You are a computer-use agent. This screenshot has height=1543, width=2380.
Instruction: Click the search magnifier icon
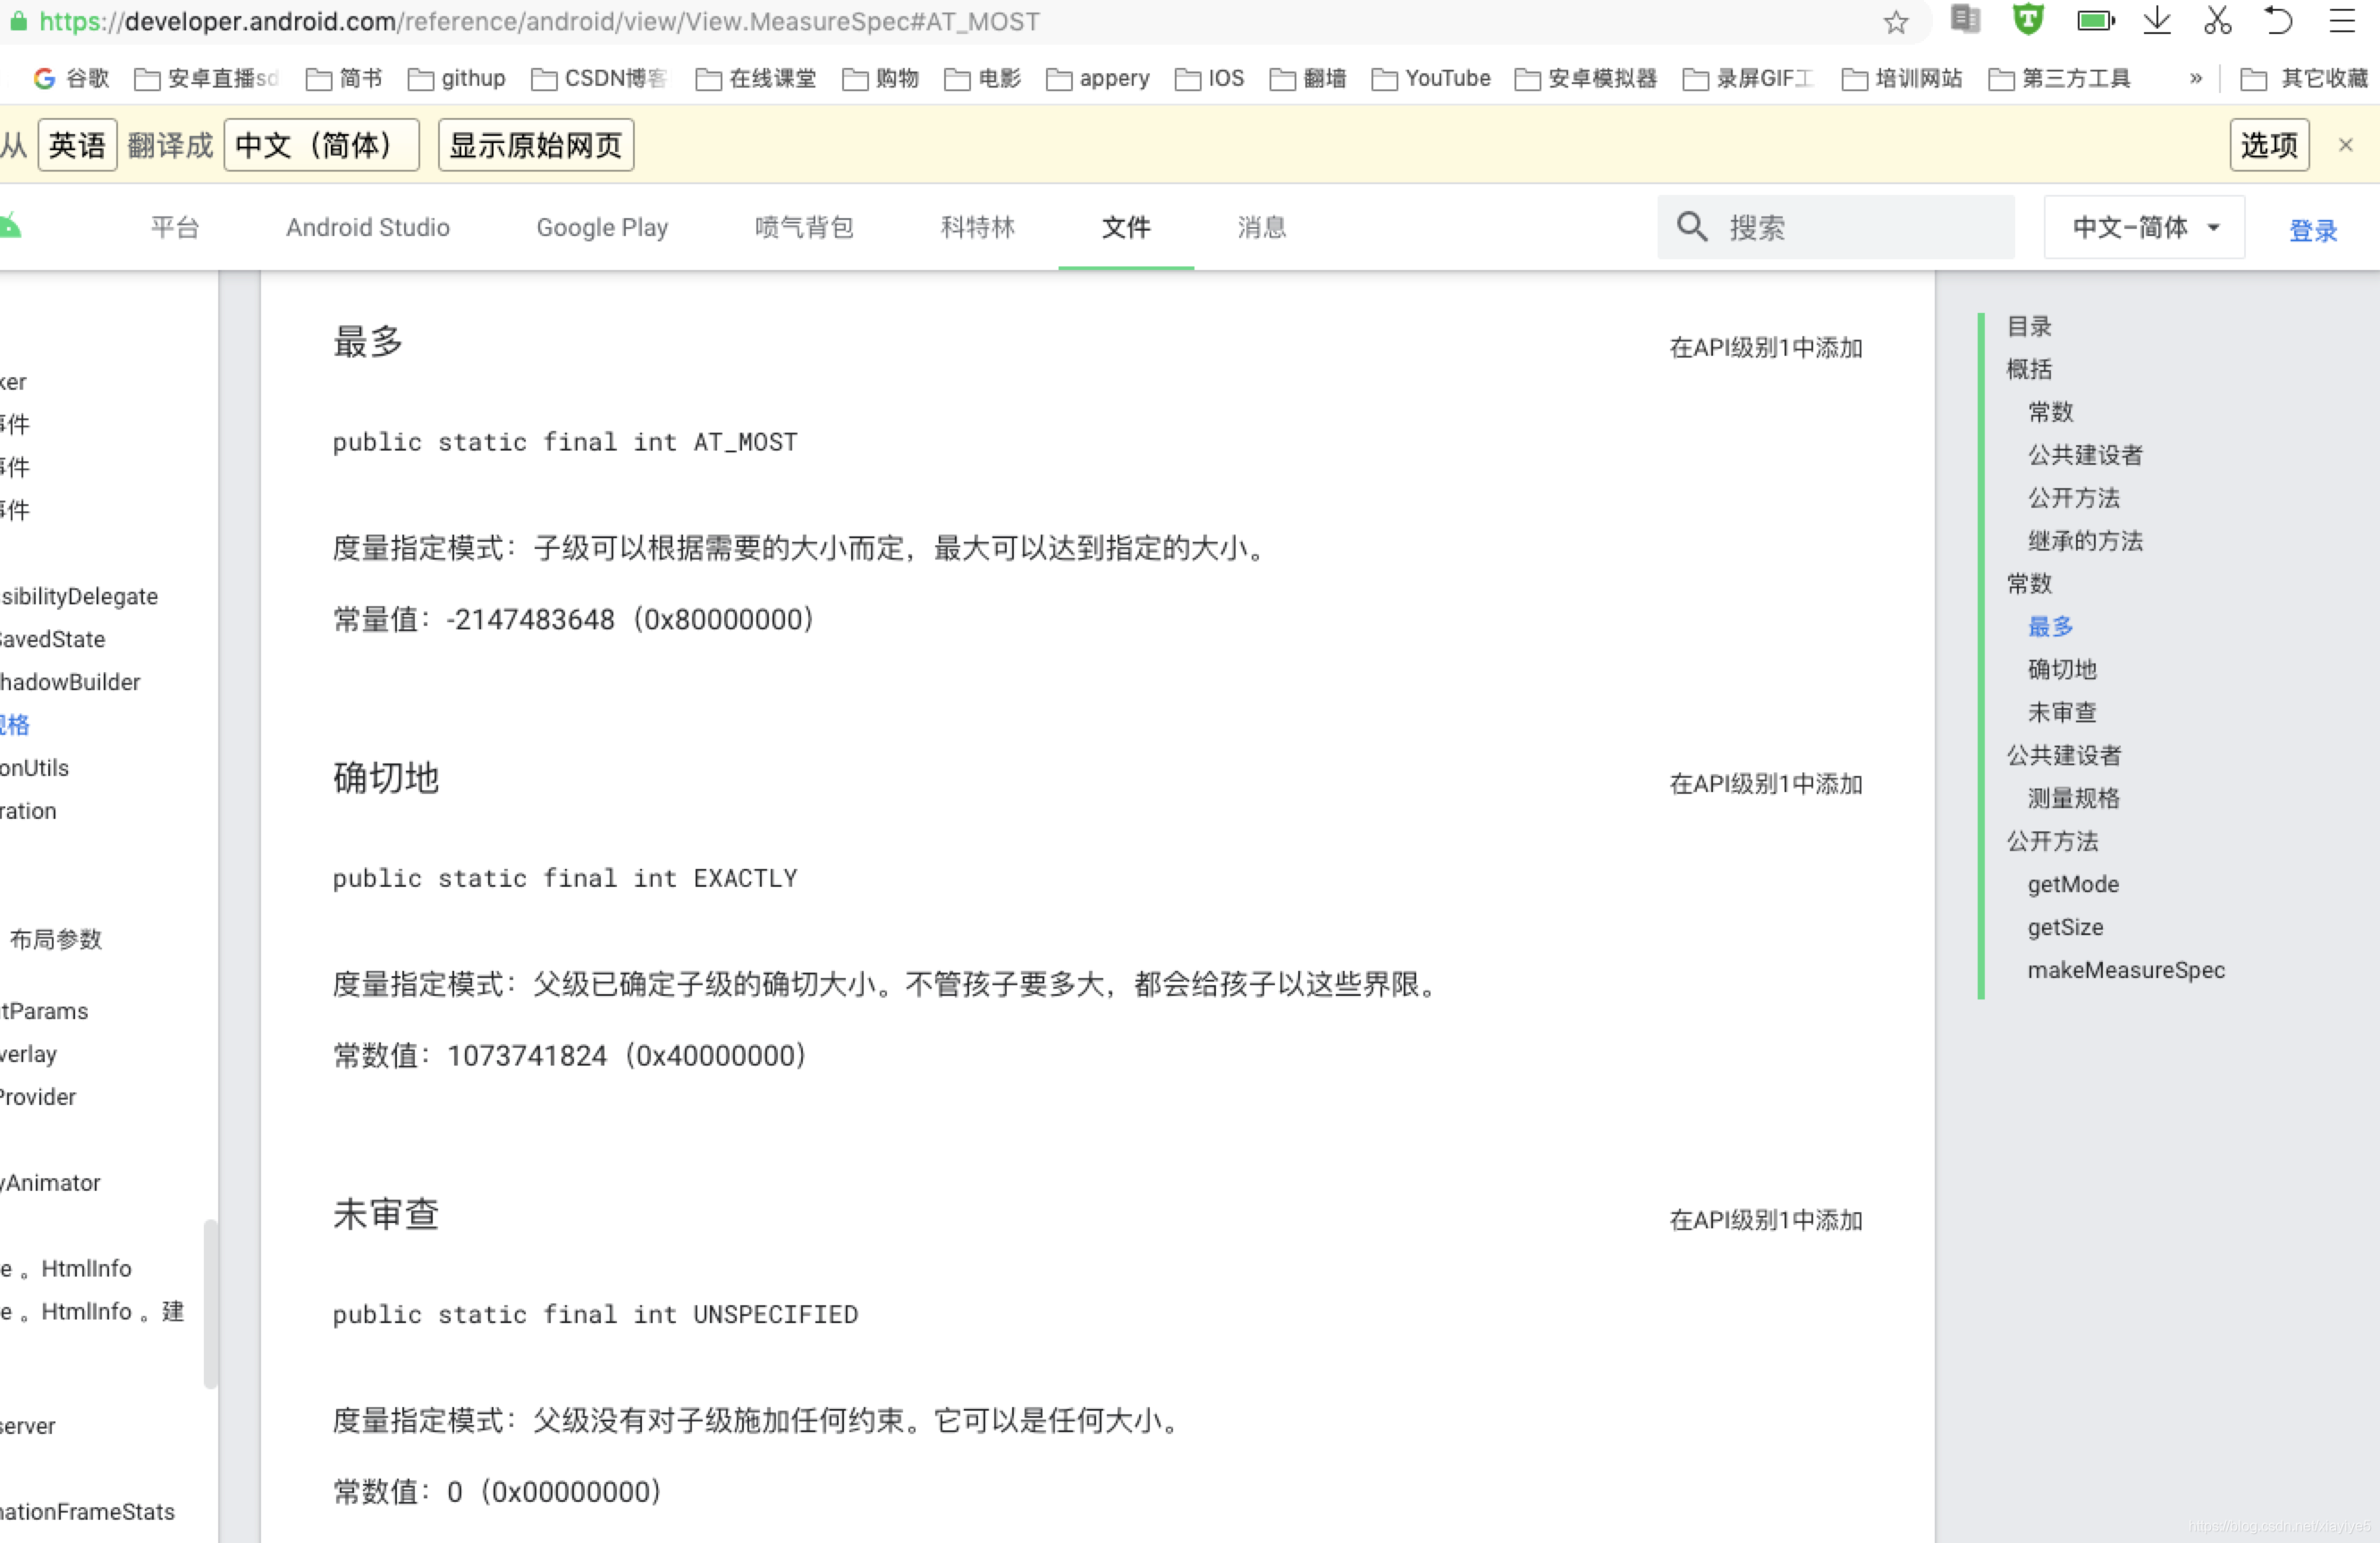coord(1692,227)
